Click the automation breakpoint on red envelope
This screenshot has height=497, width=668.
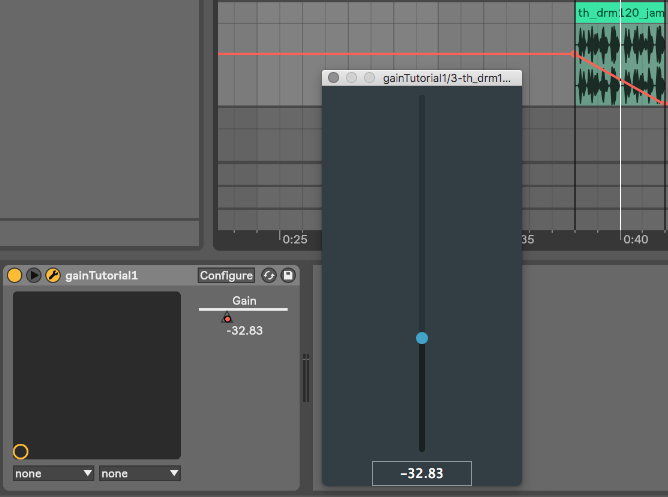[x=573, y=54]
